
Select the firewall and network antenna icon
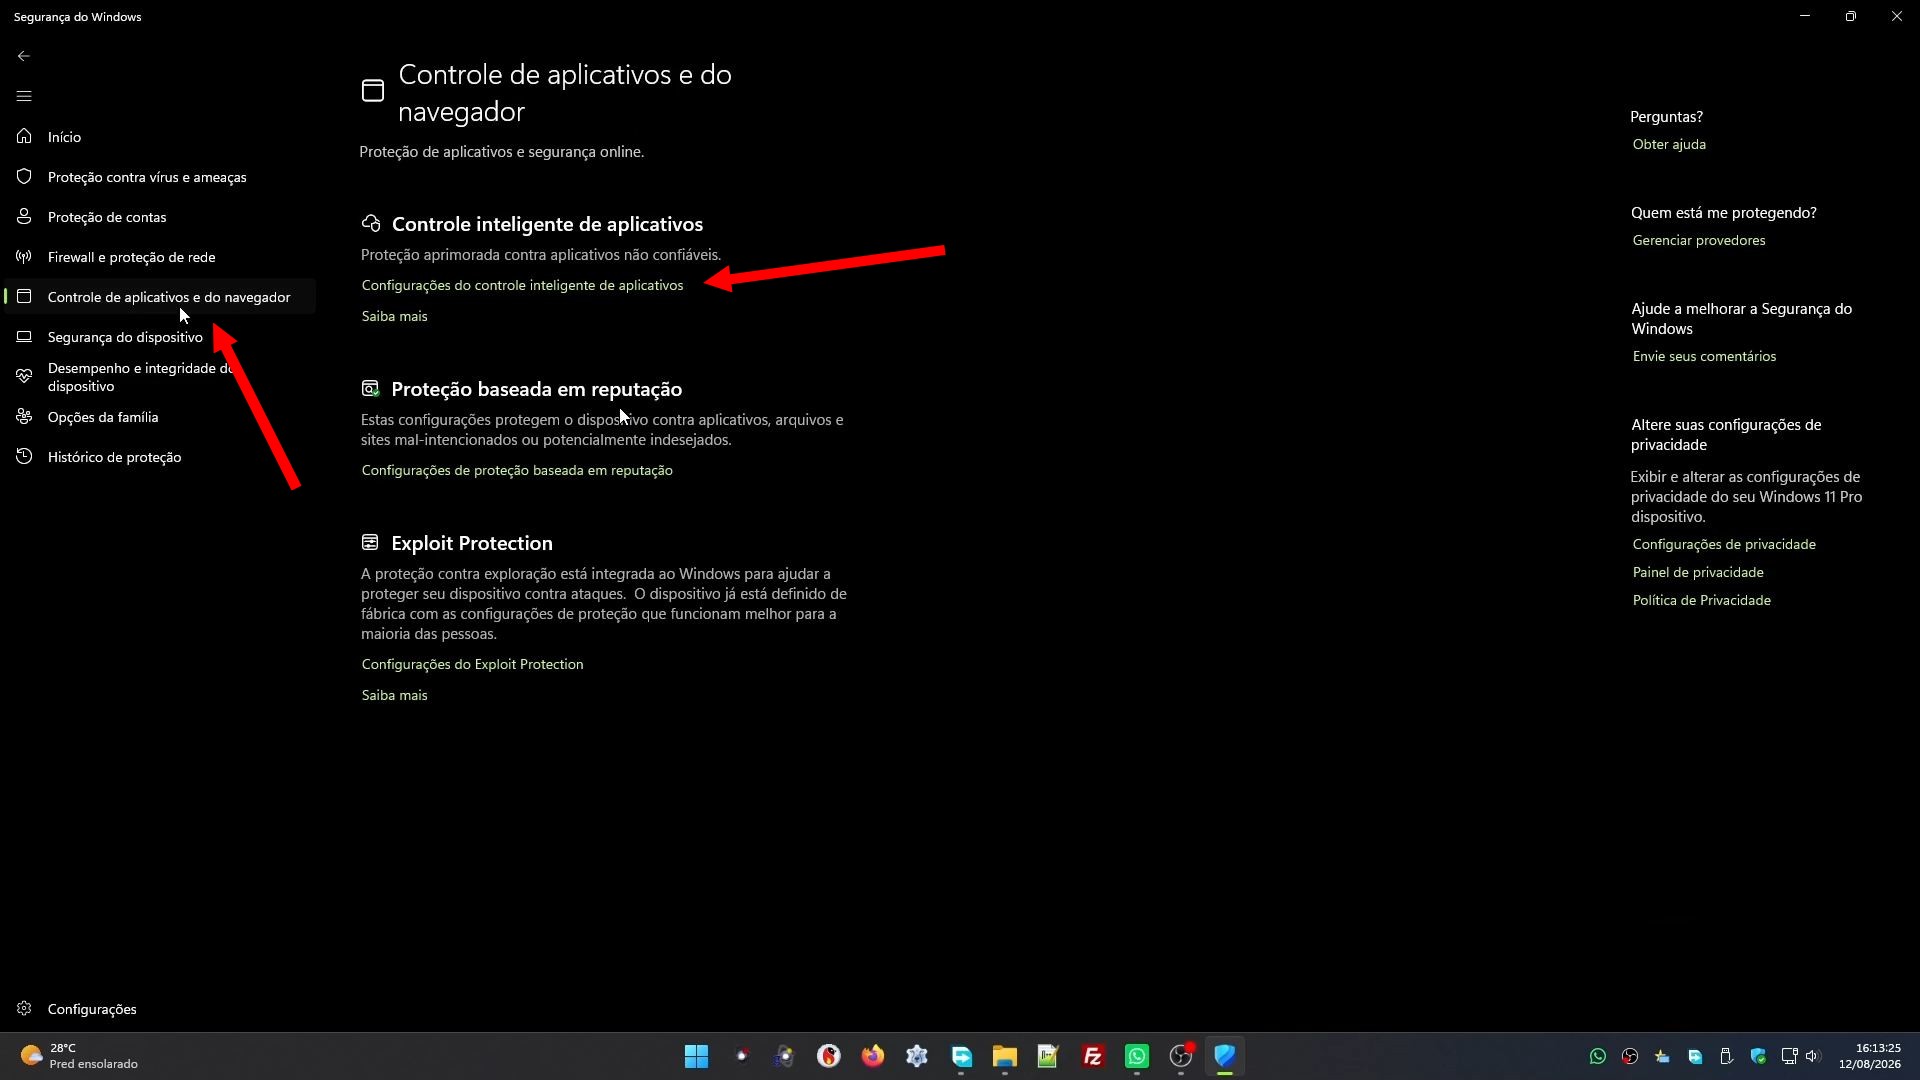coord(24,256)
